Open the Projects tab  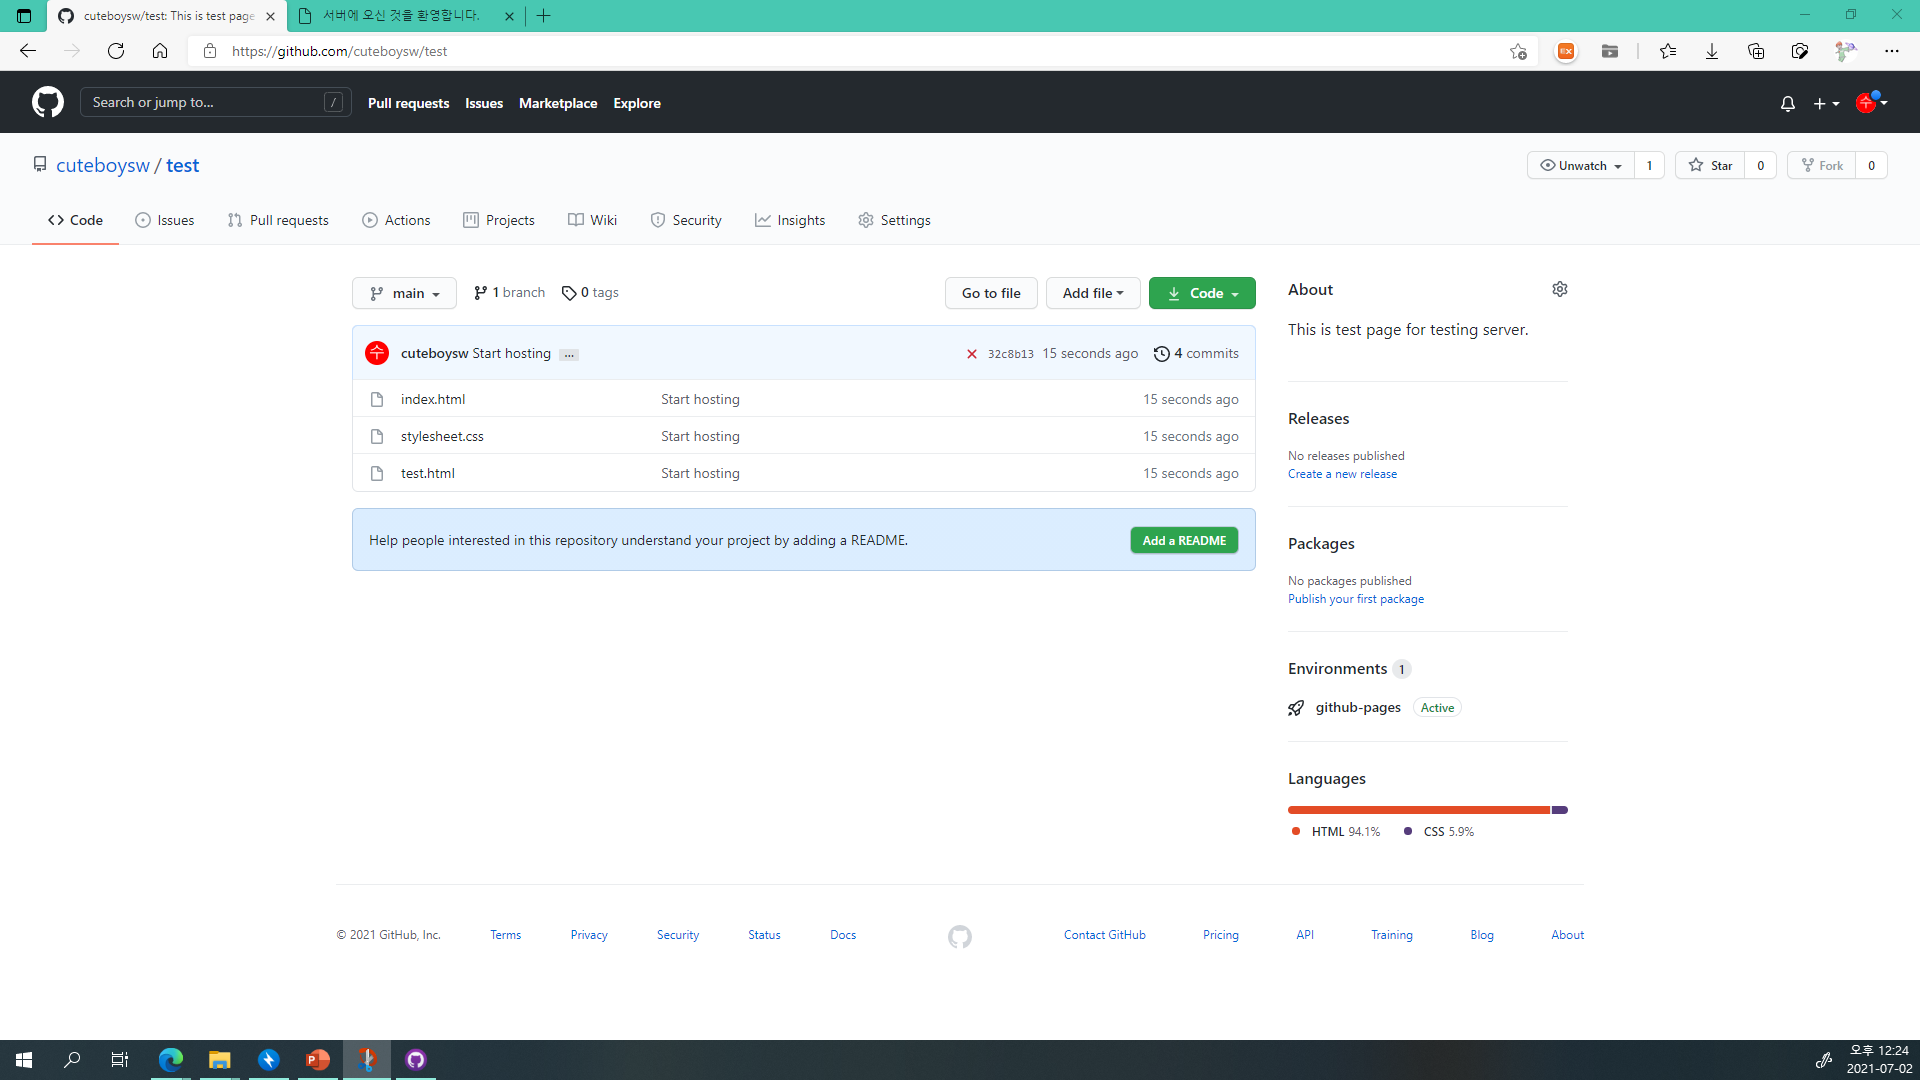click(499, 220)
